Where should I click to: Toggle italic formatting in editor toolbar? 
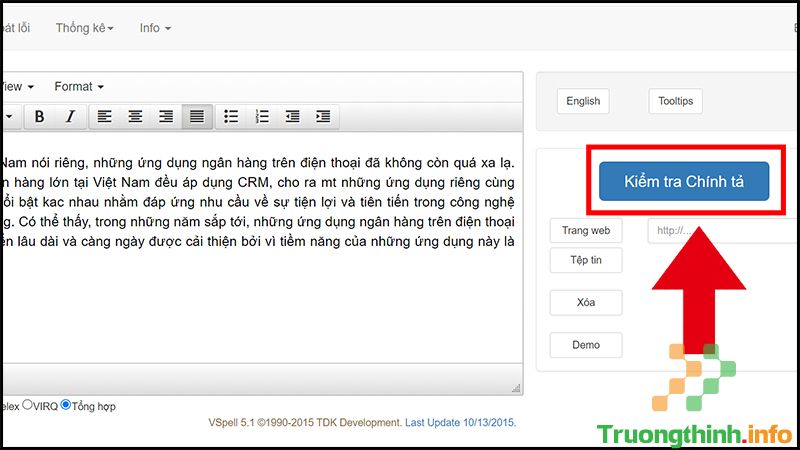click(x=70, y=117)
